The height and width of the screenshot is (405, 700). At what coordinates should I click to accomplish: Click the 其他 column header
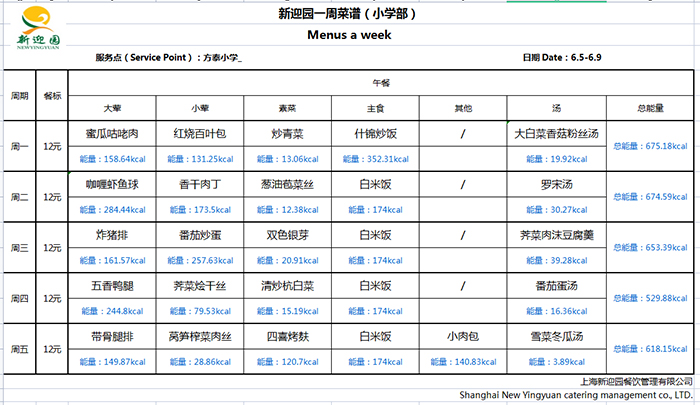pyautogui.click(x=463, y=108)
